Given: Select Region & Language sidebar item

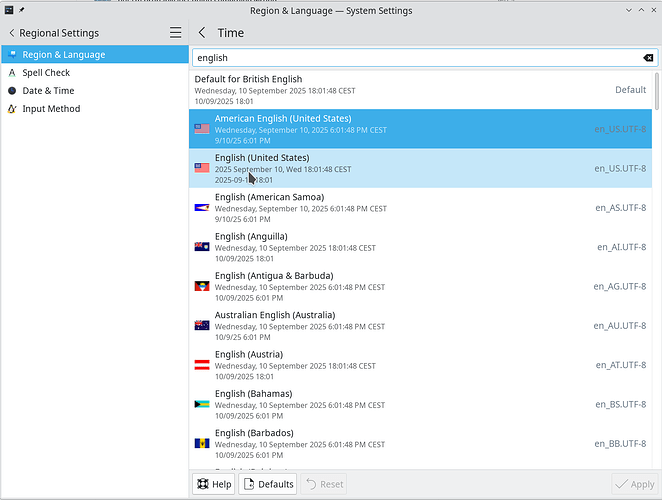Looking at the screenshot, I should point(63,55).
